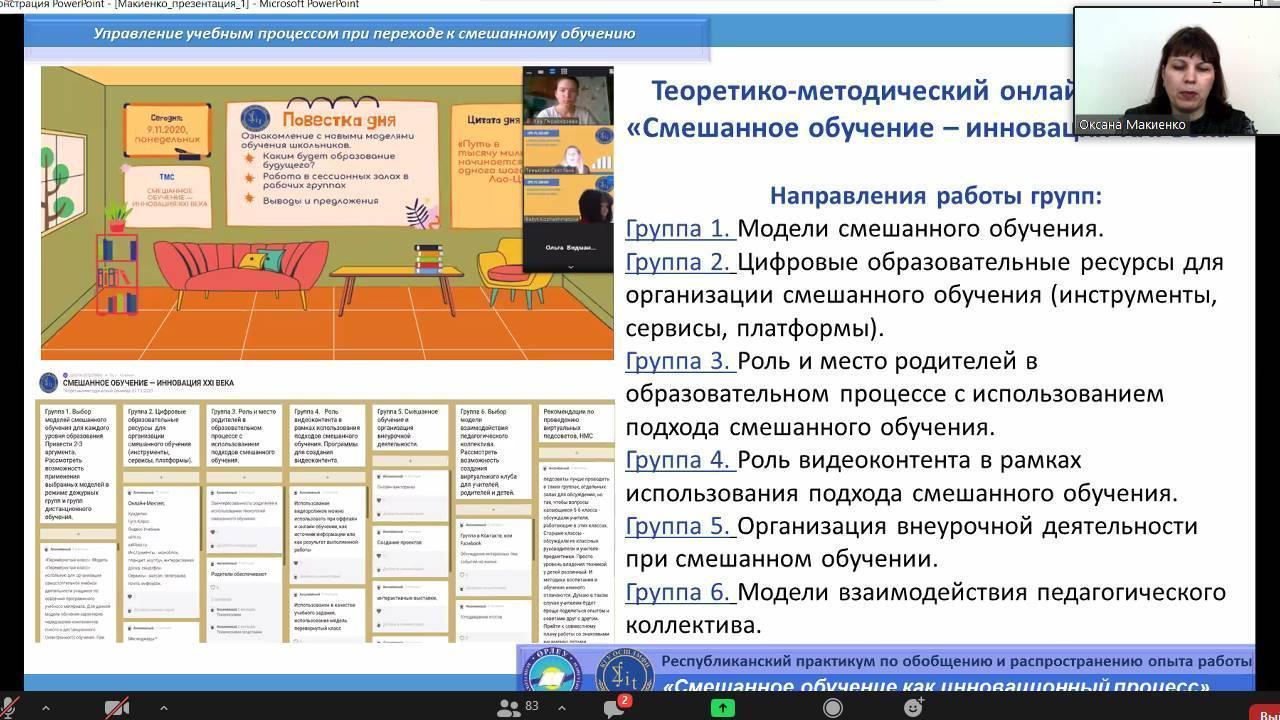Click Оксана Макиенко speaker video thumbnail
This screenshot has height=720, width=1280.
[x=1176, y=72]
